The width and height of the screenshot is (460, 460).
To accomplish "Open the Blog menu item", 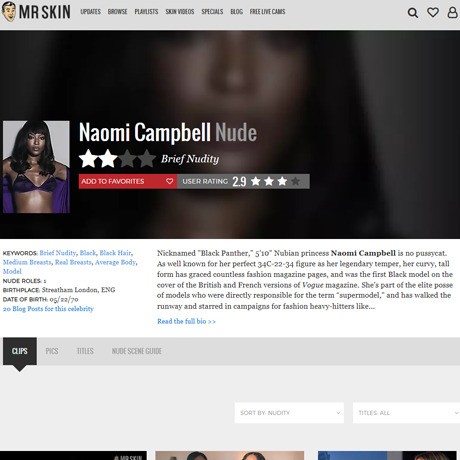I will [236, 12].
